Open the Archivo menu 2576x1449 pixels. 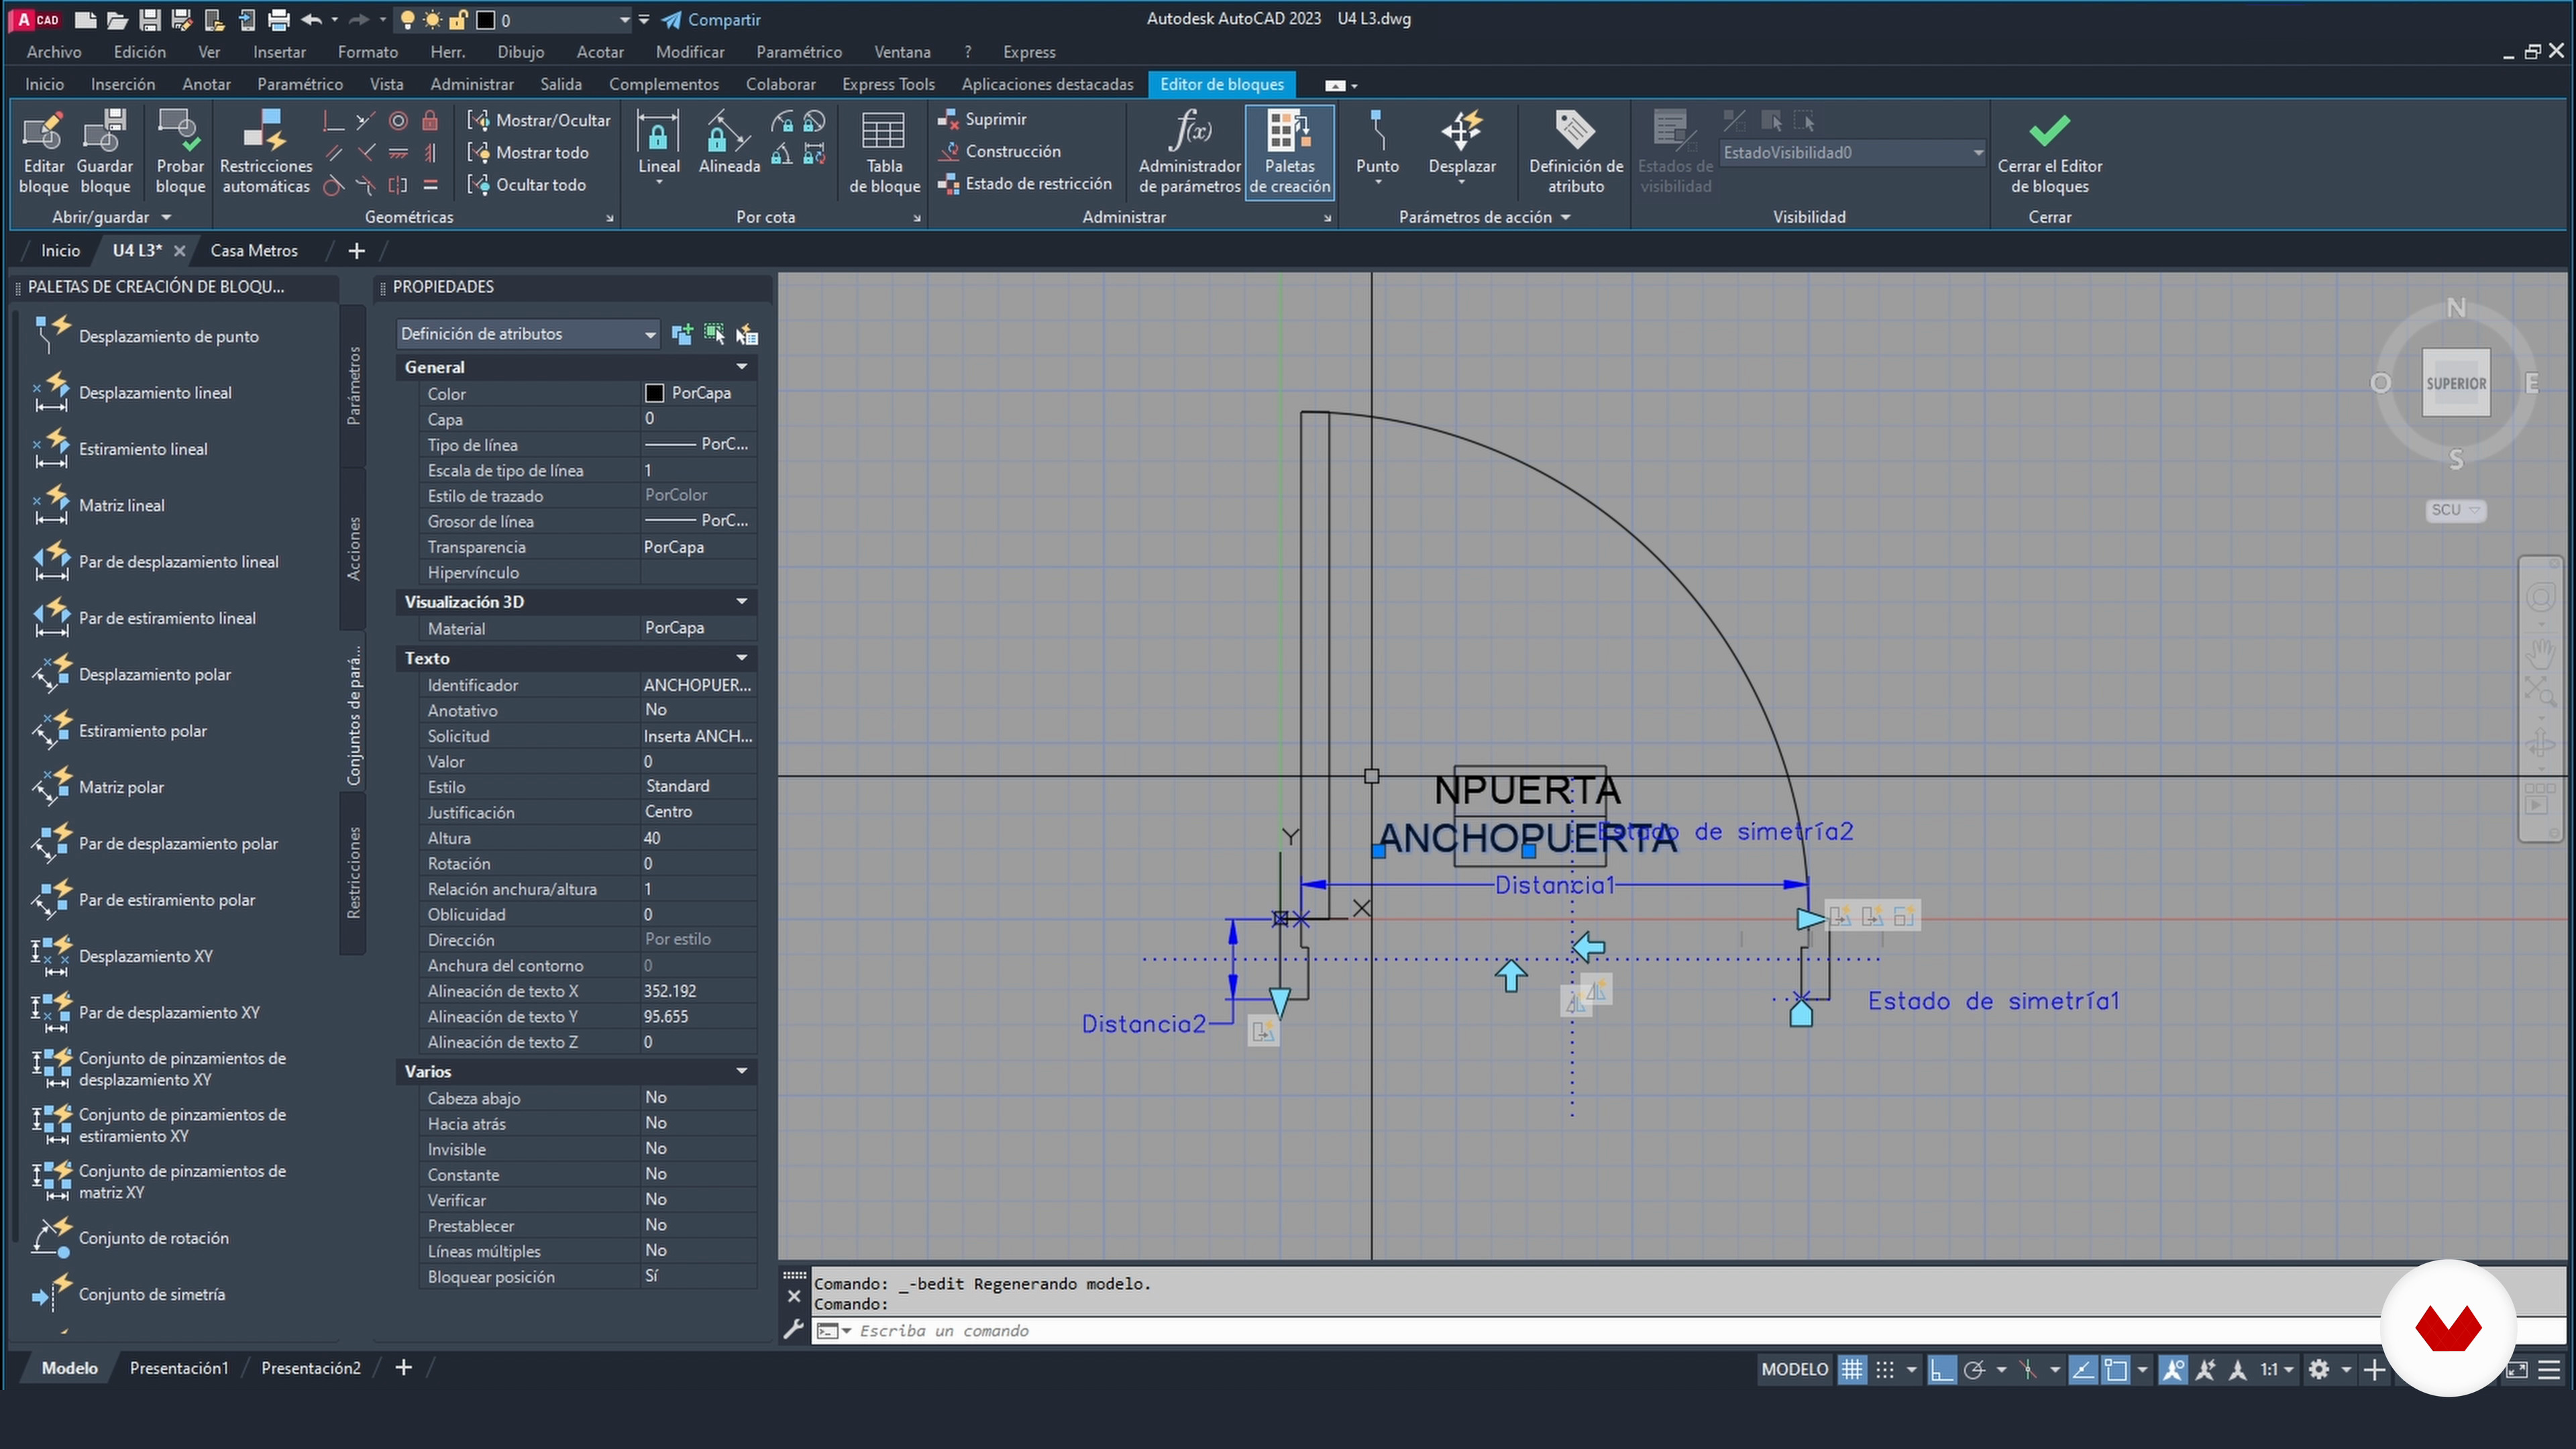[x=54, y=52]
